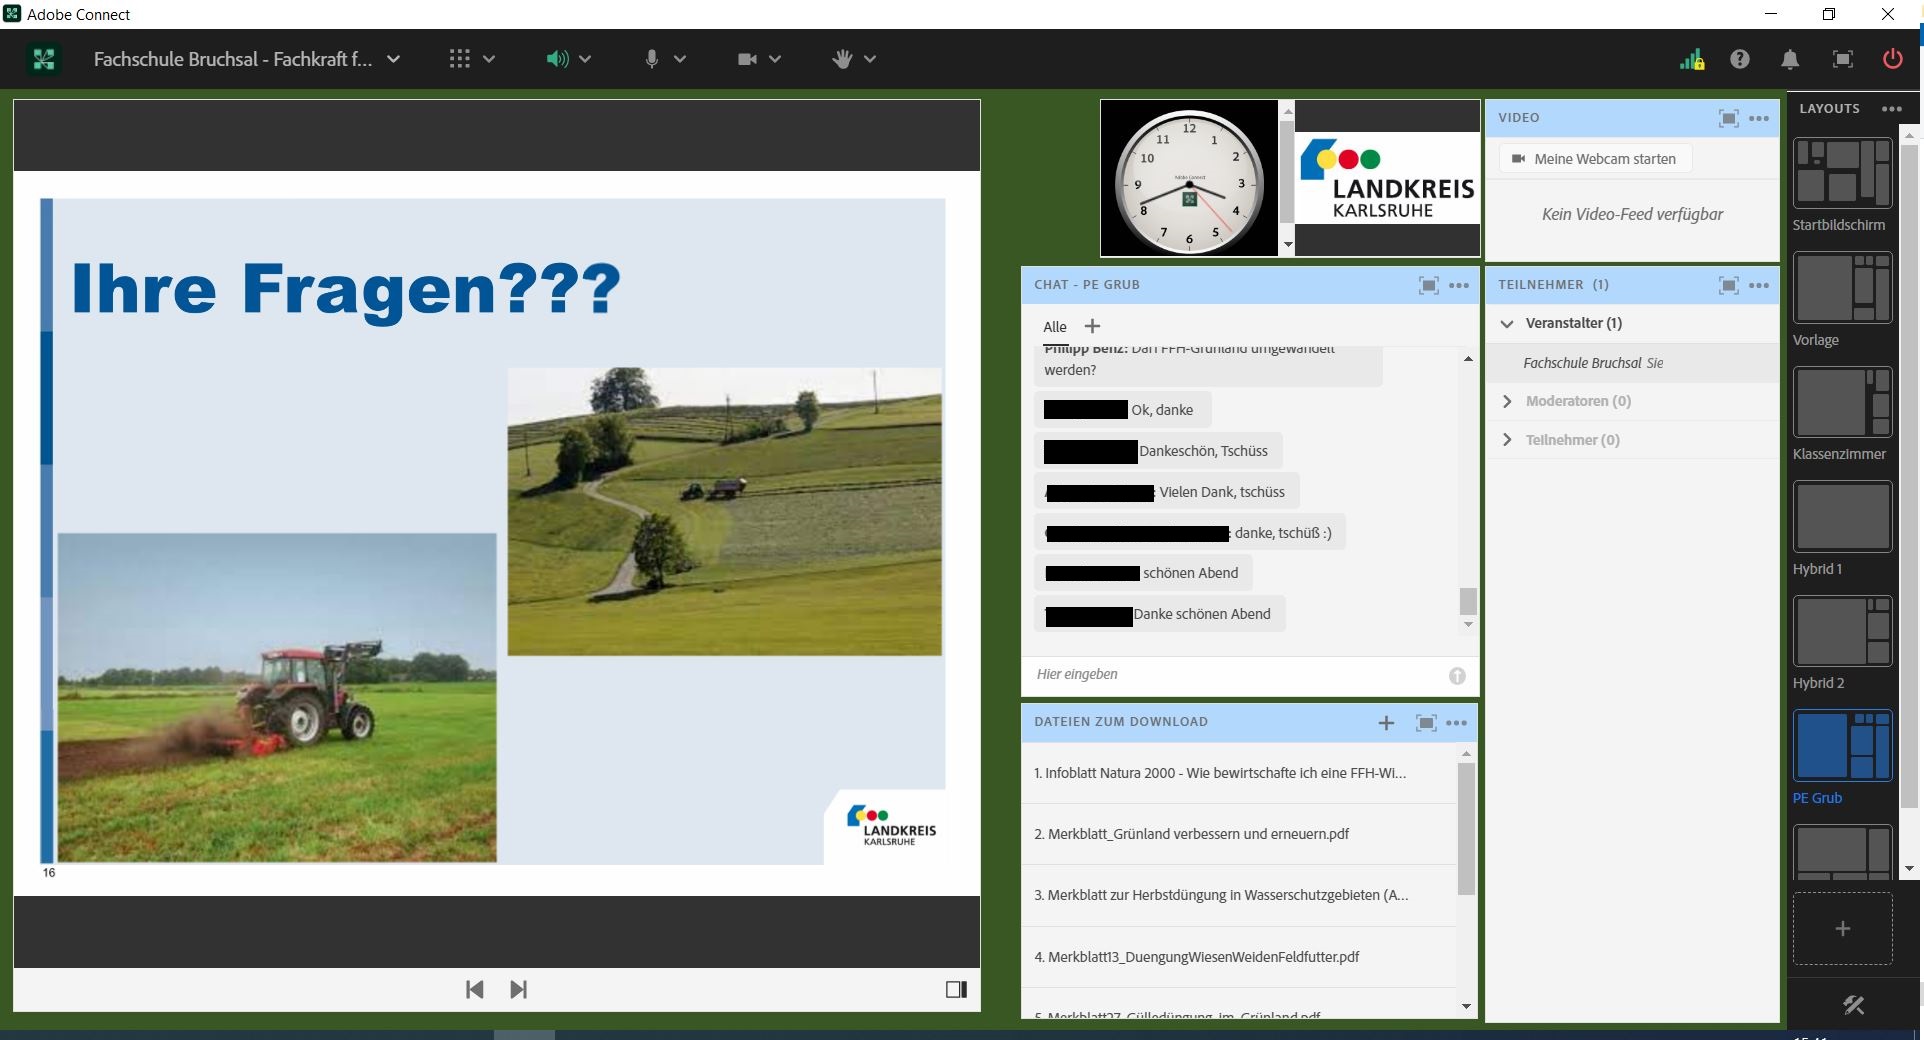Open Help via the question mark icon
This screenshot has height=1040, width=1924.
click(1740, 59)
